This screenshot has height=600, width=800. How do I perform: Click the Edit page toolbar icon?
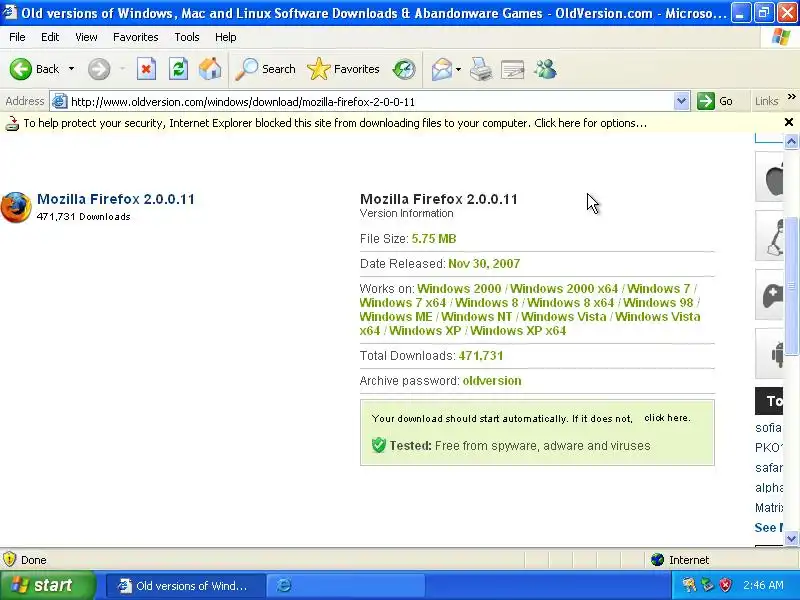coord(513,69)
